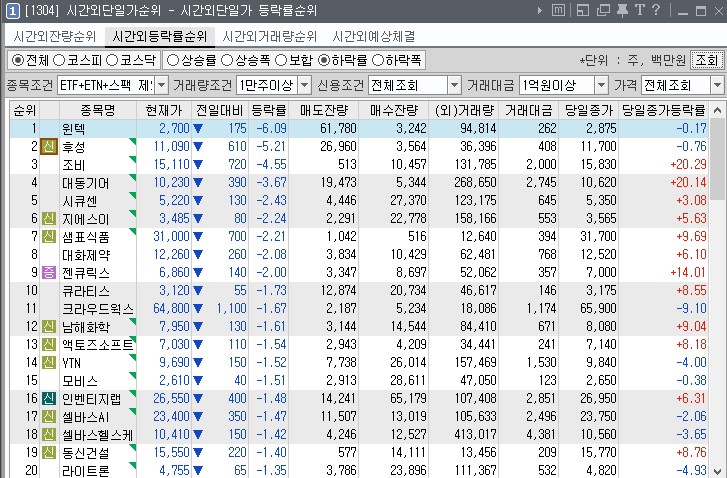Image resolution: width=727 pixels, height=478 pixels.
Task: Switch to the 시간외등락률순위 tab
Action: coord(159,36)
